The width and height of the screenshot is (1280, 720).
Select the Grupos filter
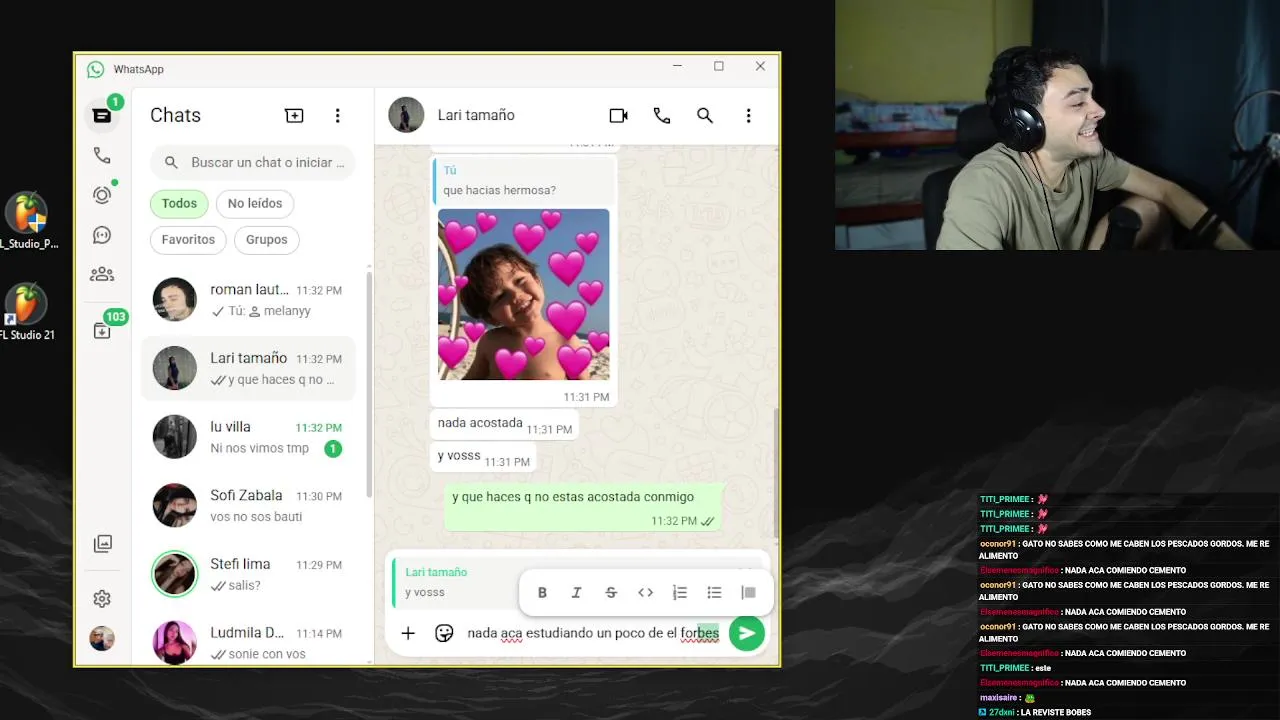266,239
